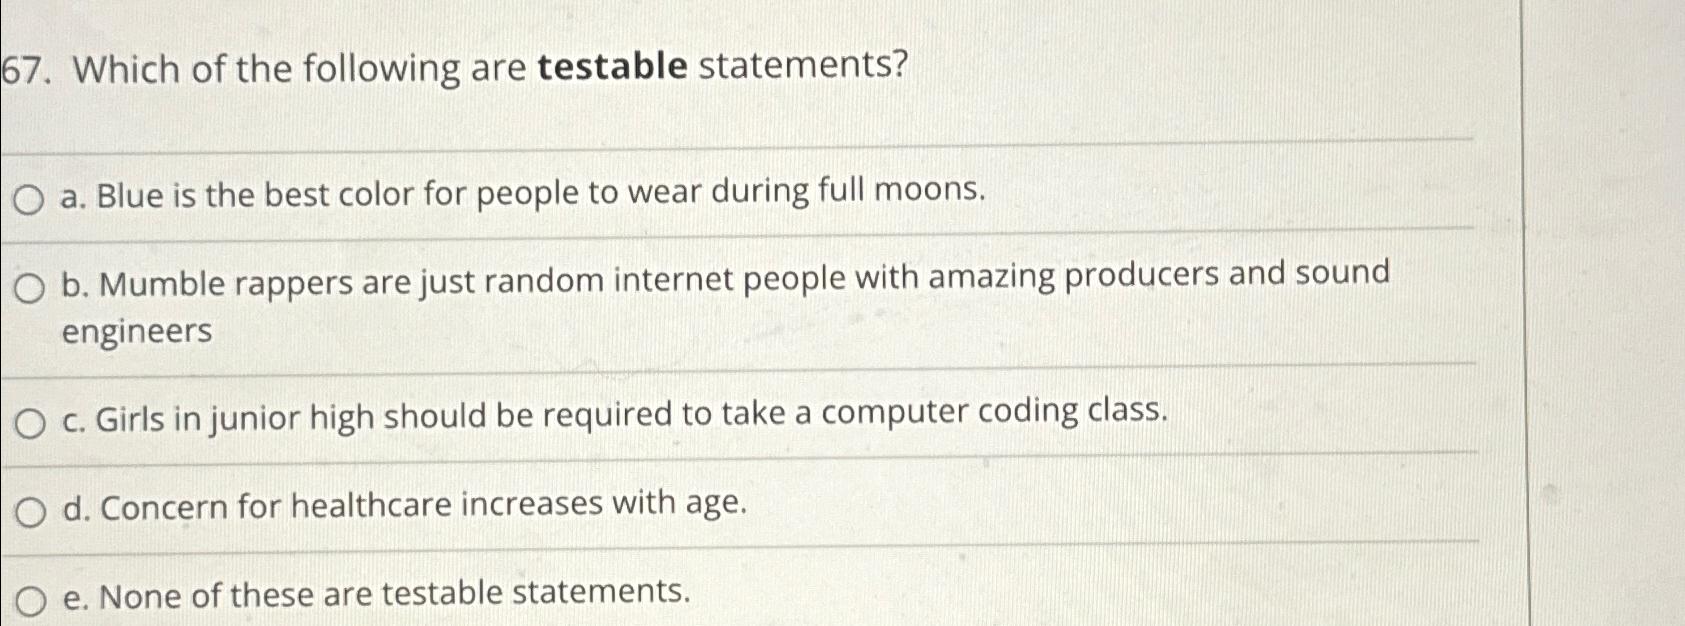The image size is (1685, 626).
Task: Select answer option c radio button
Action: [30, 423]
